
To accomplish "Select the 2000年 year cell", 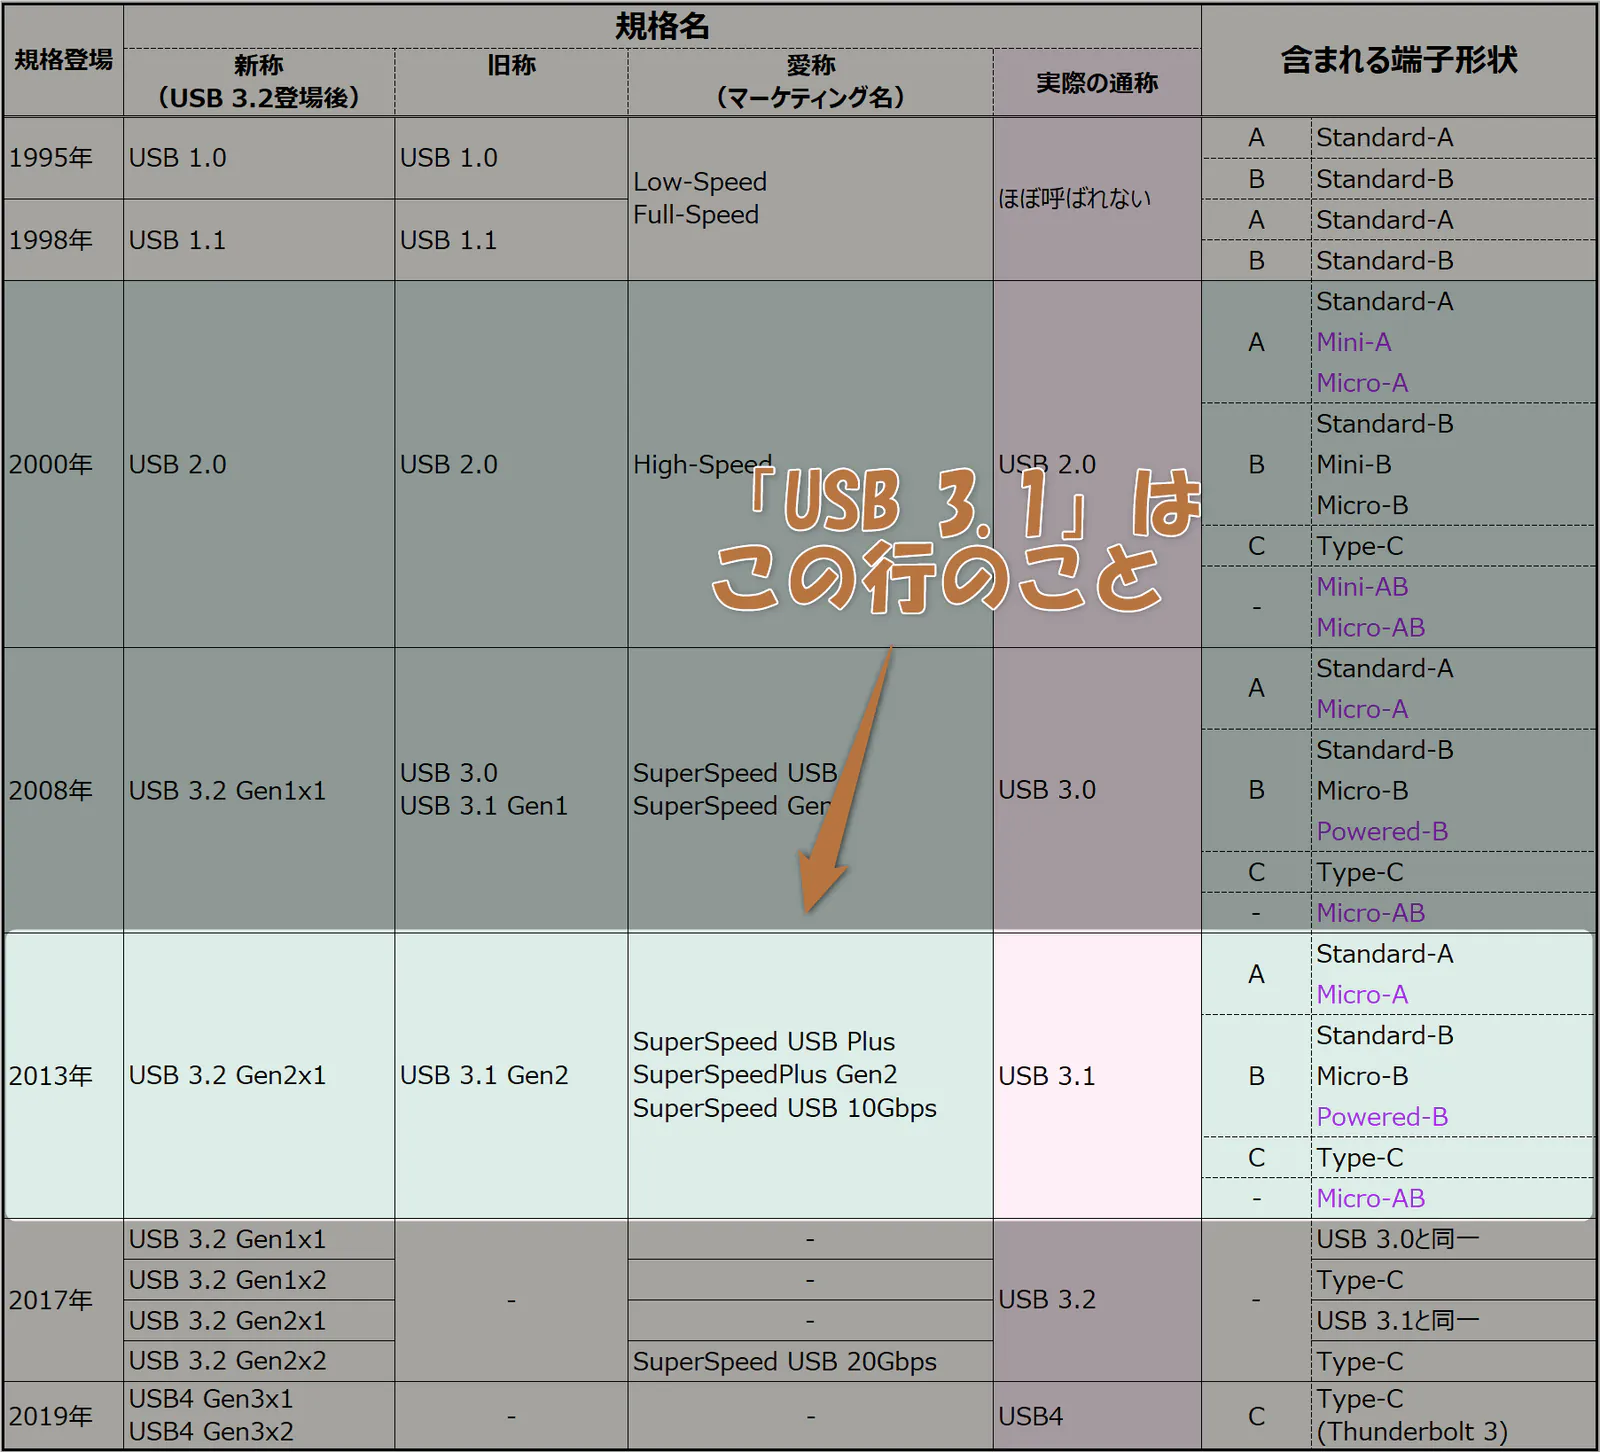I will [64, 464].
